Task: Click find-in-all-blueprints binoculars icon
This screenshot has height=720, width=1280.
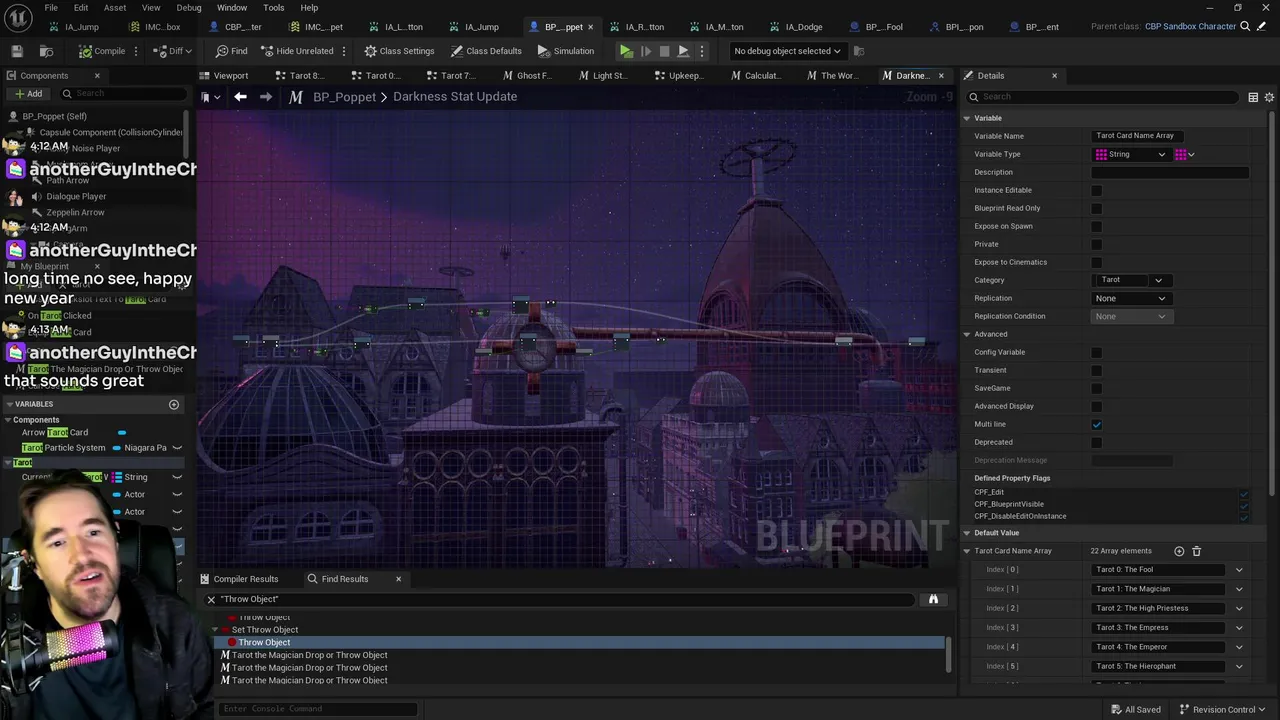Action: click(x=933, y=599)
